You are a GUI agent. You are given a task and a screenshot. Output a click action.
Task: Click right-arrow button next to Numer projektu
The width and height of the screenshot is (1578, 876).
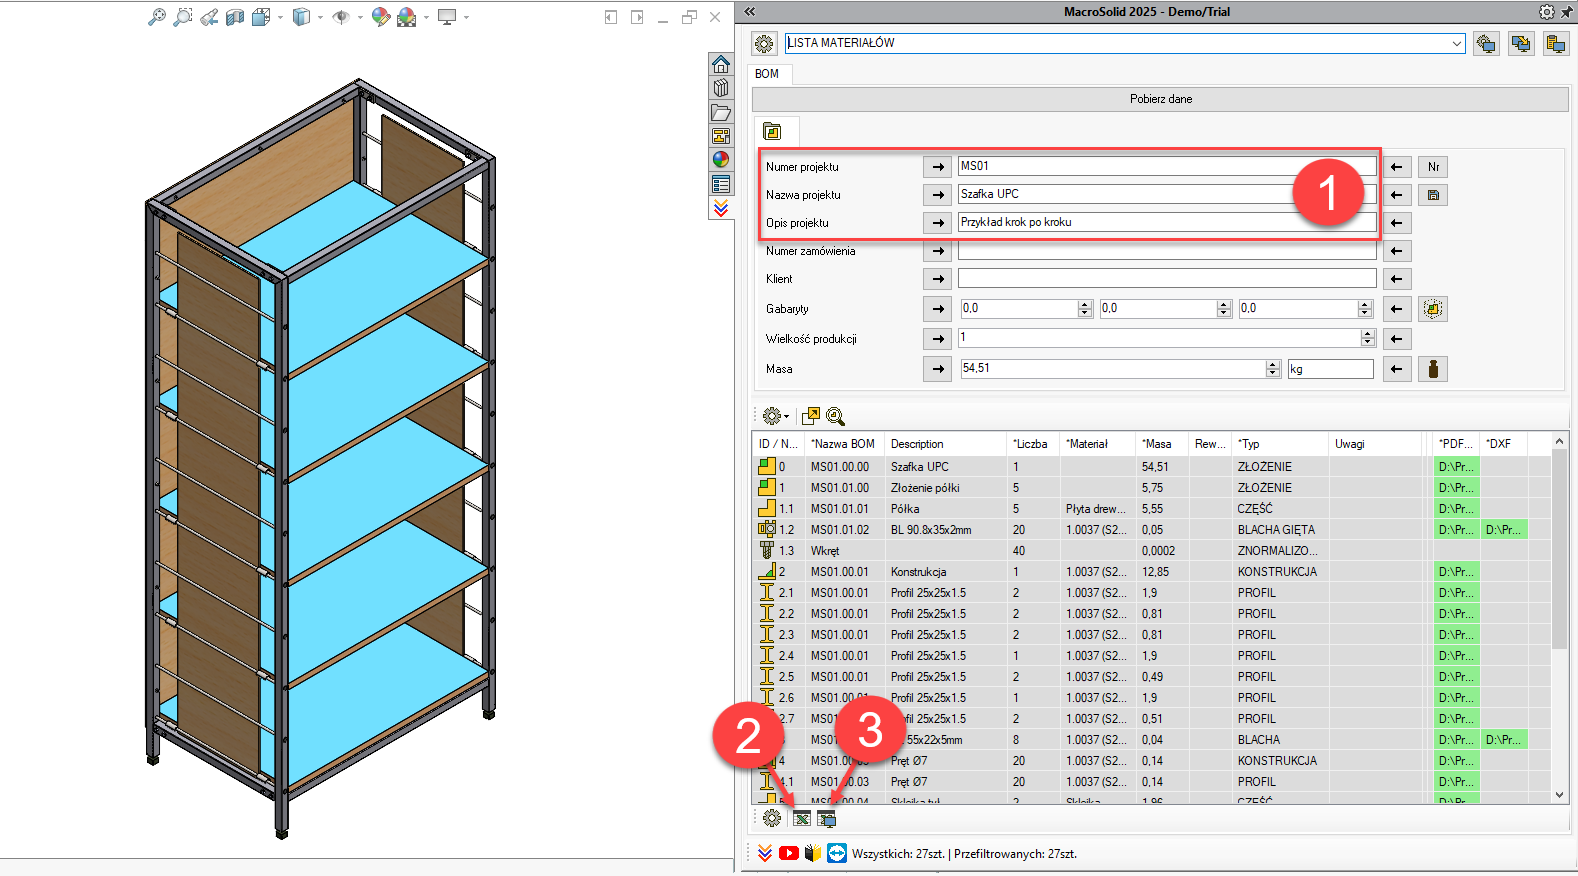[x=938, y=167]
